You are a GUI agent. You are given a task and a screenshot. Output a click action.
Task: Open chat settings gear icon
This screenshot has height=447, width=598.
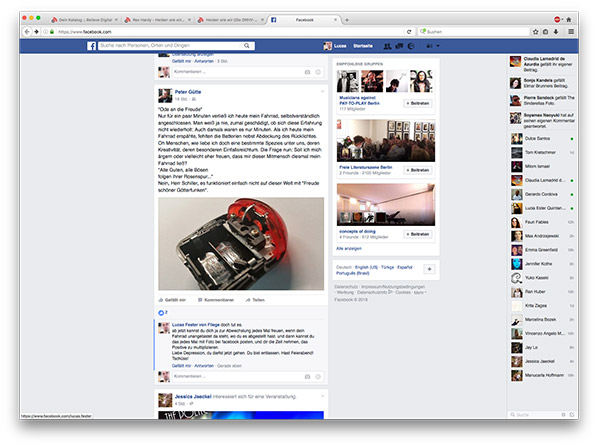click(x=563, y=415)
